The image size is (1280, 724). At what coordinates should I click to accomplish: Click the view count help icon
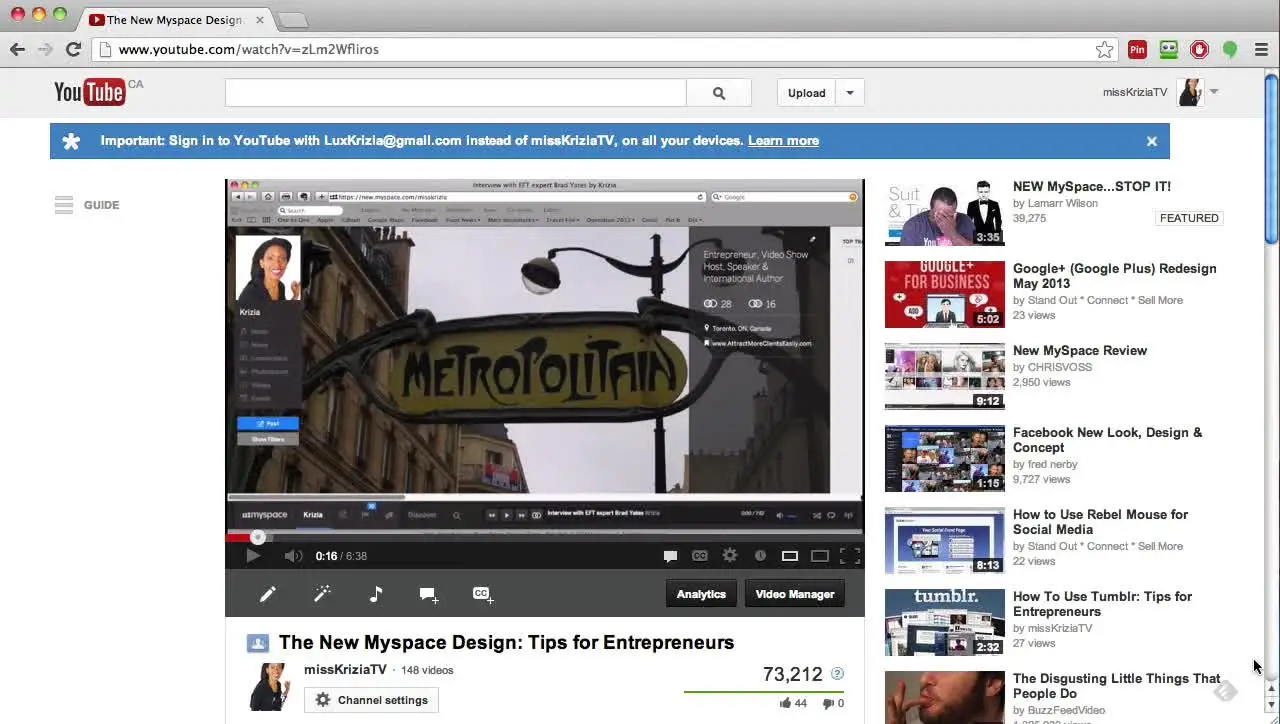point(838,674)
